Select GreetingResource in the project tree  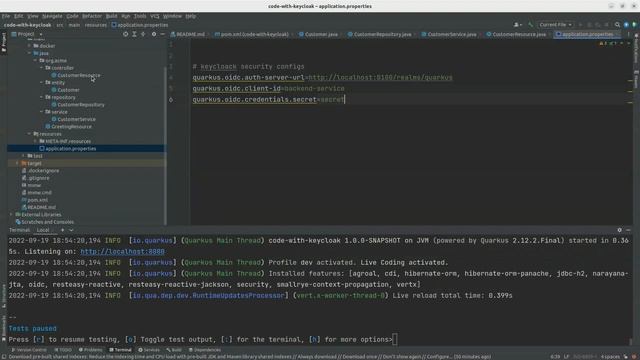pos(71,127)
